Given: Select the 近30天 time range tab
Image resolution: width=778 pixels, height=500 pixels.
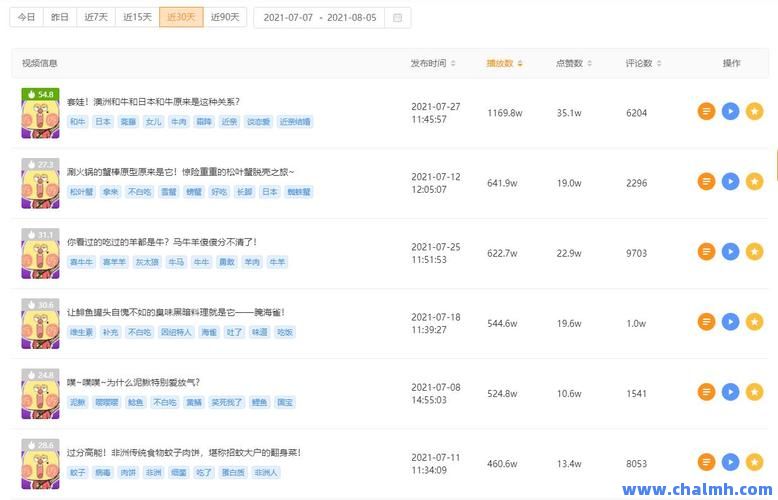Looking at the screenshot, I should point(181,17).
